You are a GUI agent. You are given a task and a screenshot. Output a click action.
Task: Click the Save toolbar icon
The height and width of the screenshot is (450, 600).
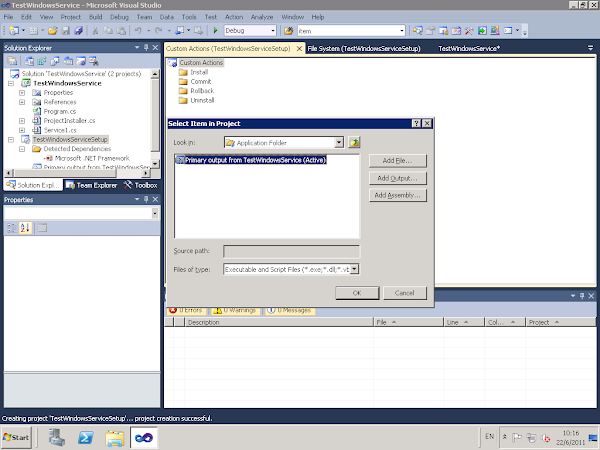tap(66, 31)
